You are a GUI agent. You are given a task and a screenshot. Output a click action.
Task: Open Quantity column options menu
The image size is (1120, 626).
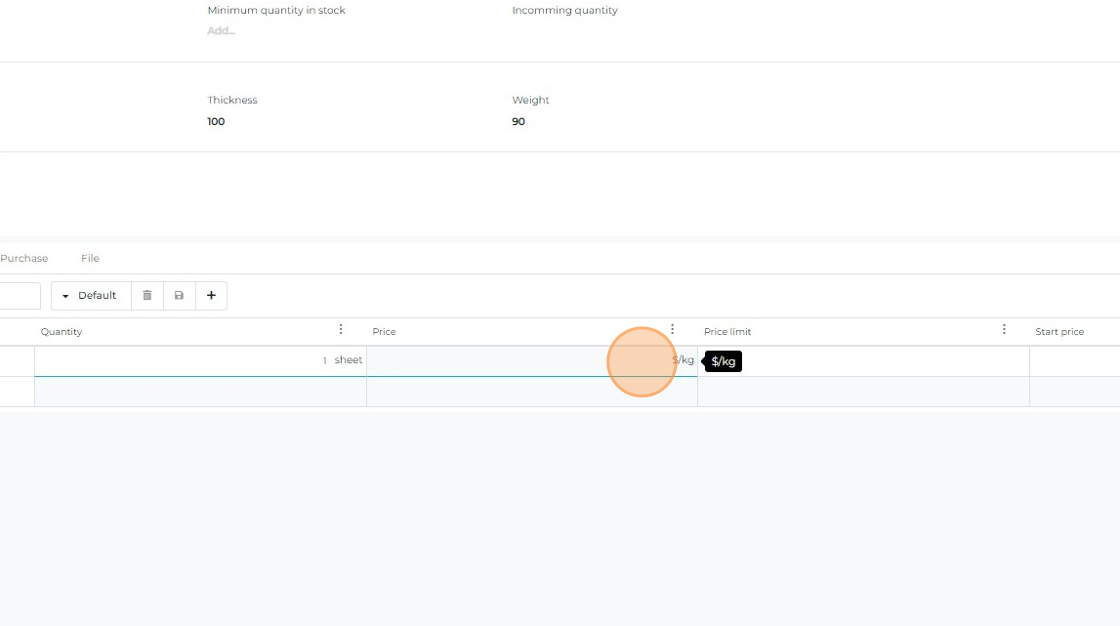[341, 330]
